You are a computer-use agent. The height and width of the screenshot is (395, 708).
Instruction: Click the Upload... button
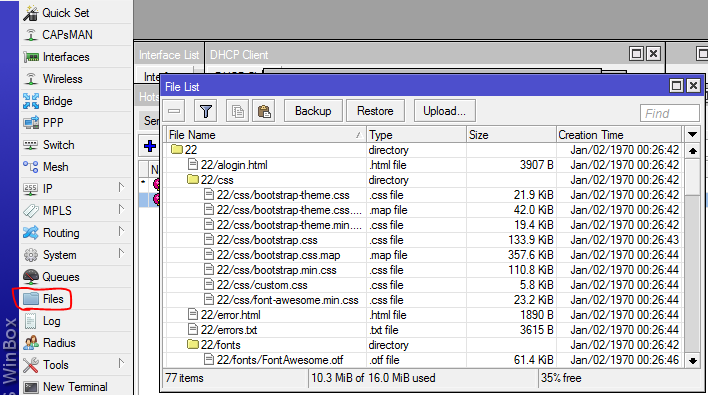tap(444, 111)
